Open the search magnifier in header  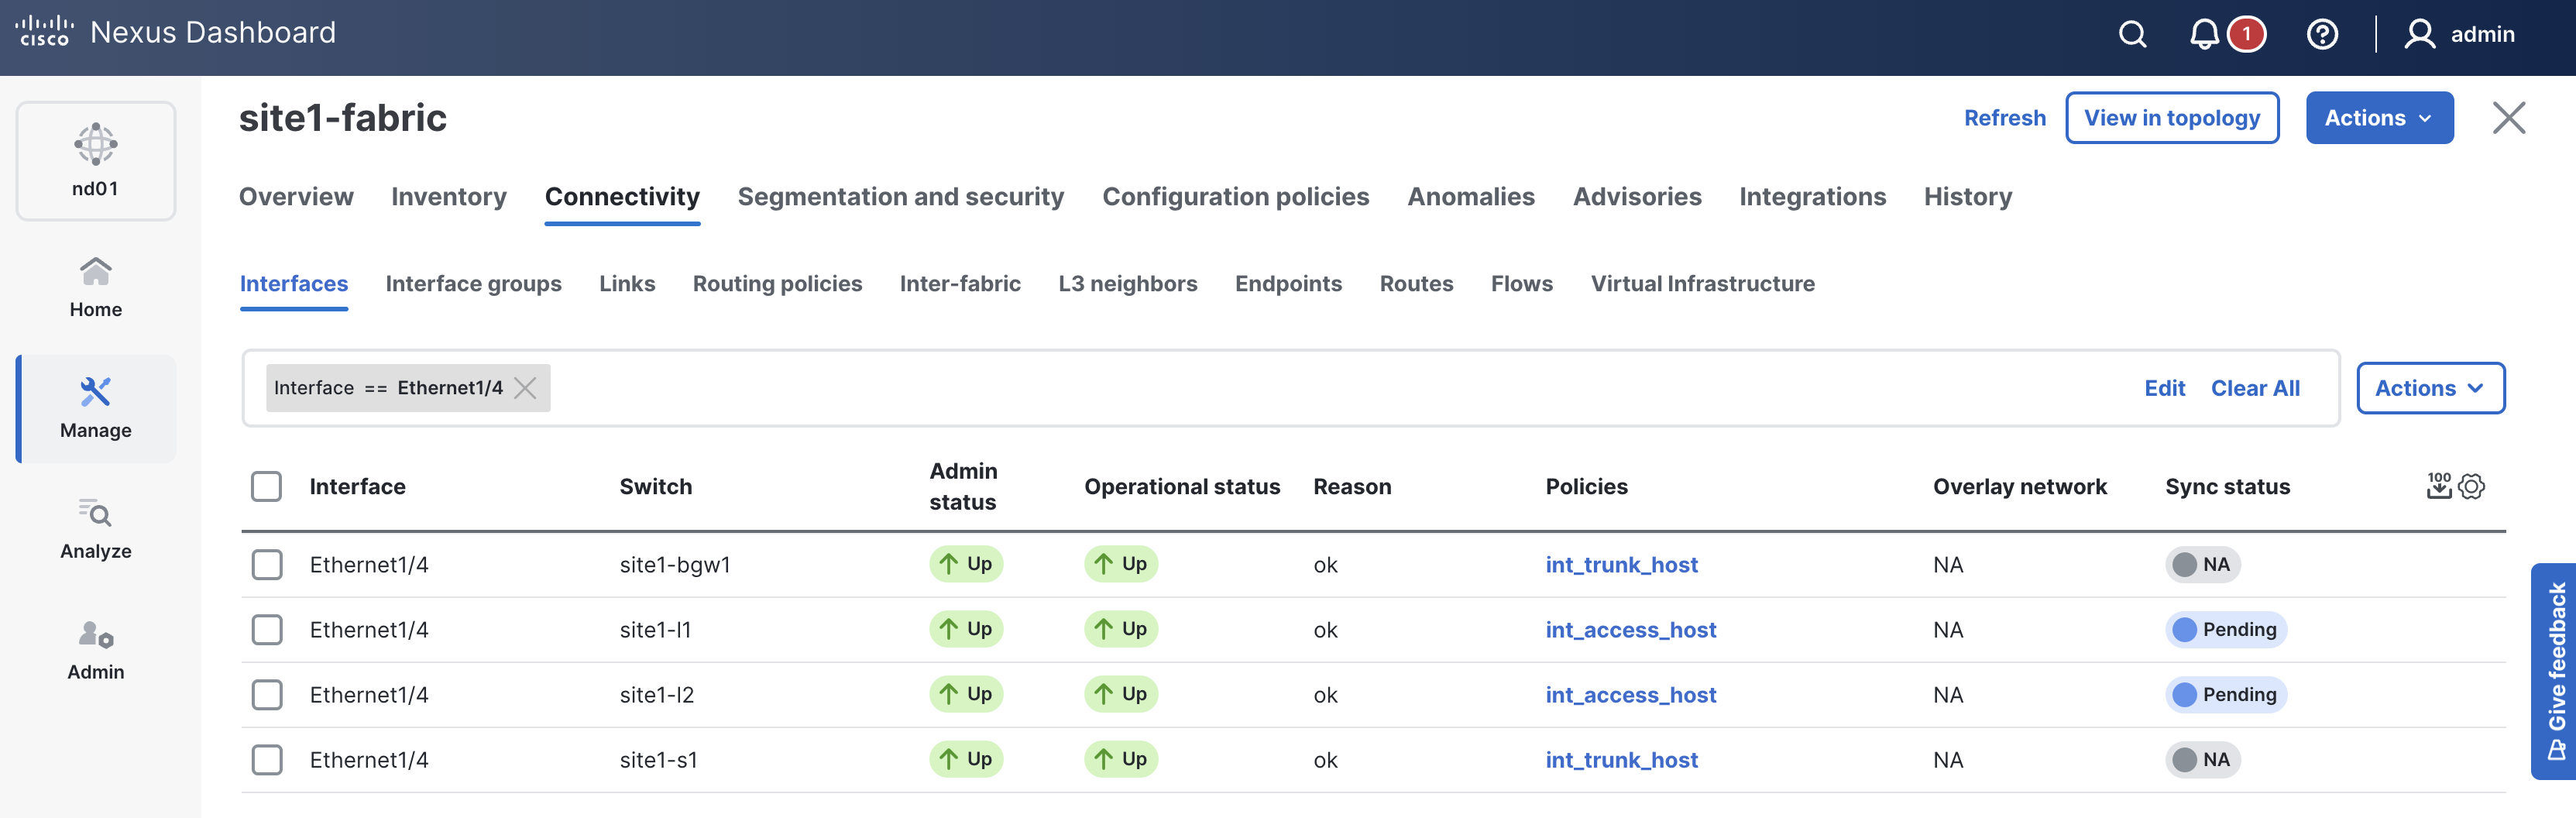(2132, 35)
